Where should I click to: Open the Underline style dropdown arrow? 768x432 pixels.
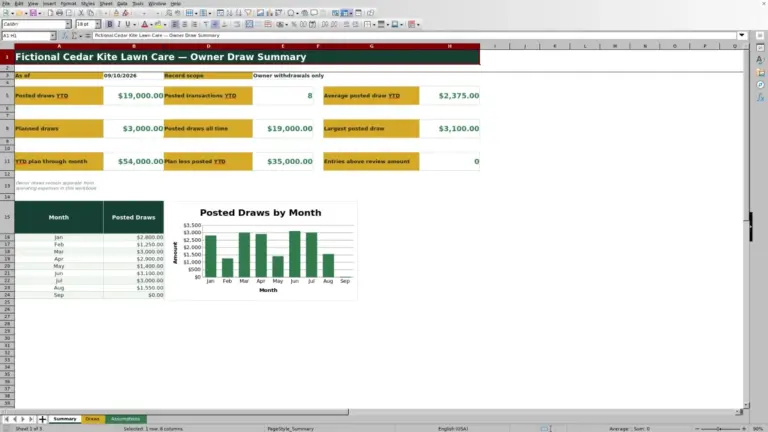[134, 24]
